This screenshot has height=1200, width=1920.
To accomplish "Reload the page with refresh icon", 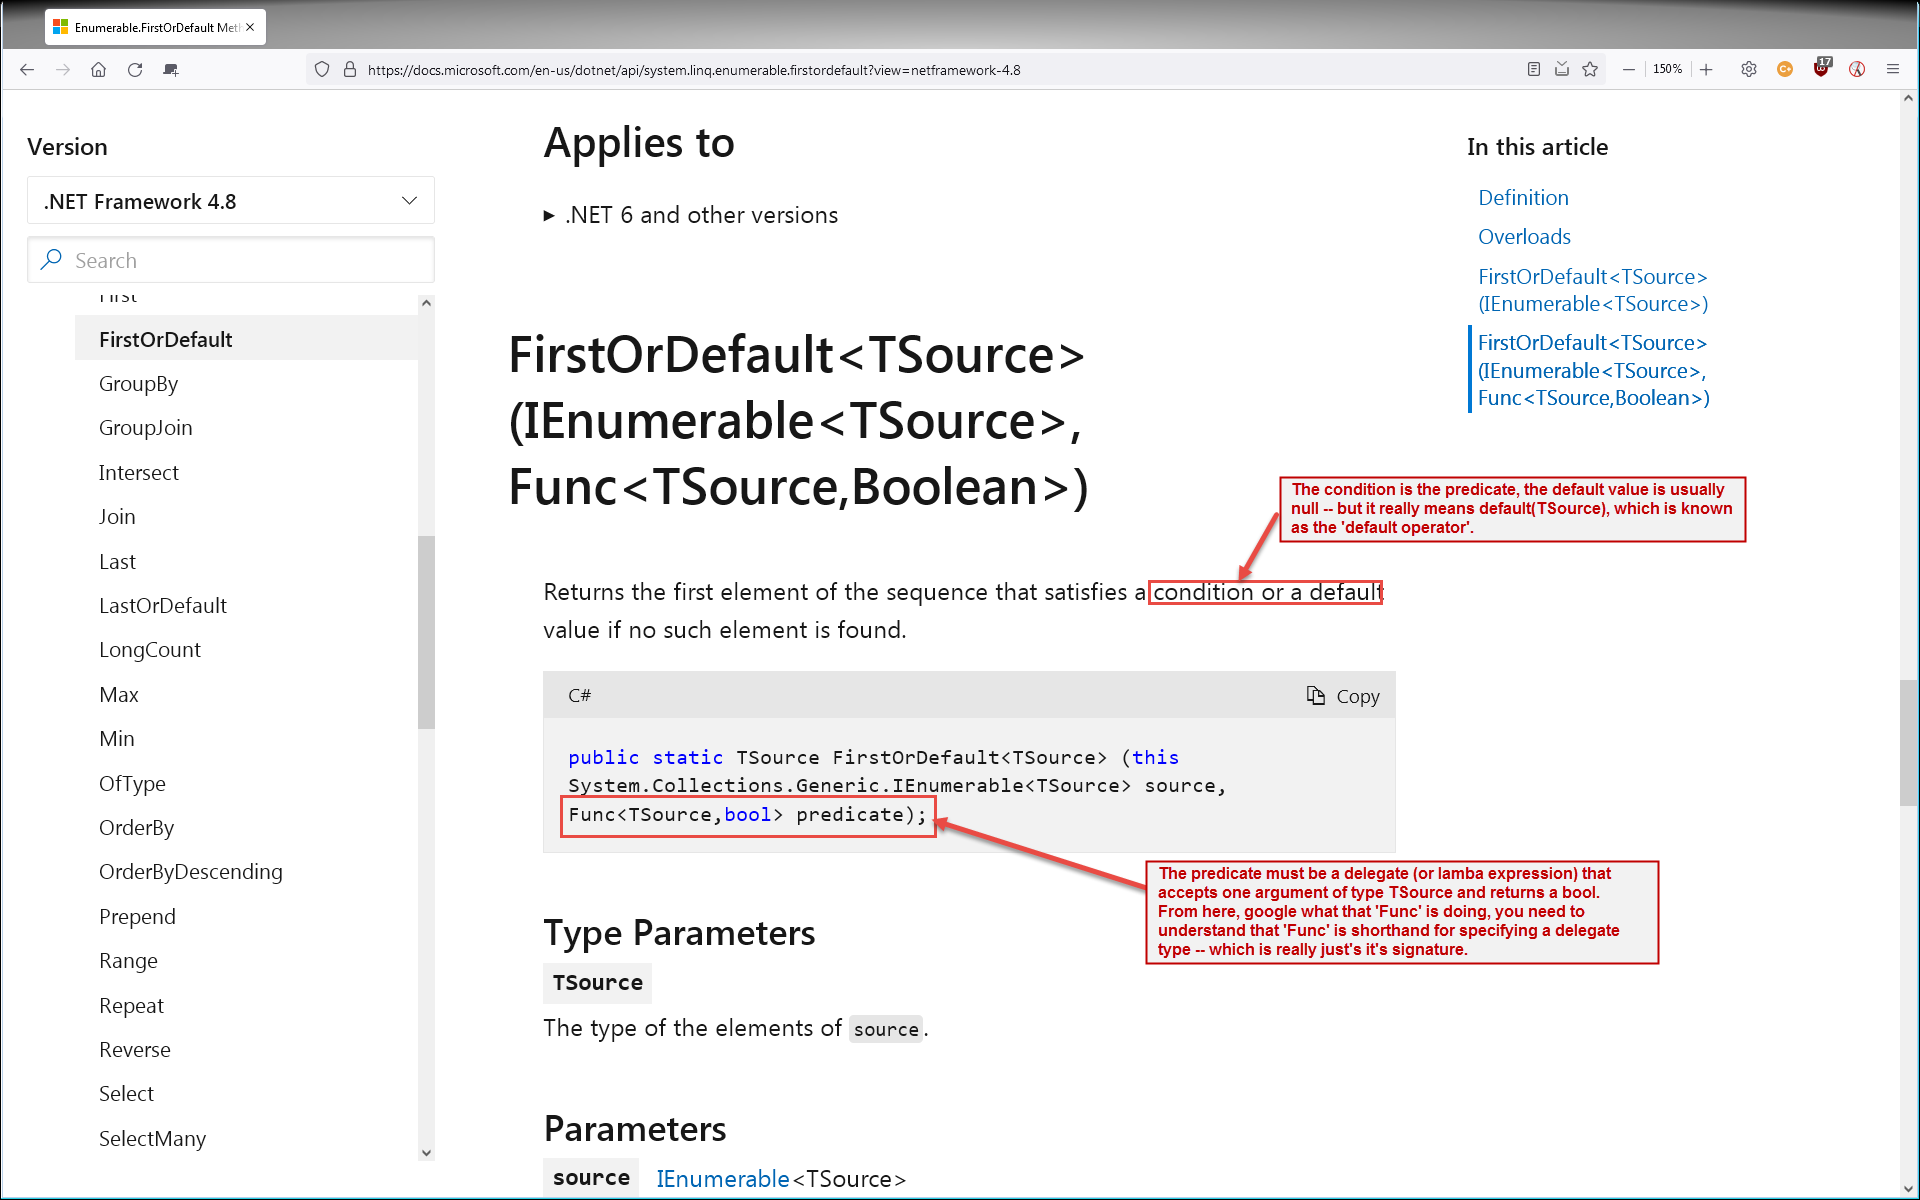I will (135, 69).
